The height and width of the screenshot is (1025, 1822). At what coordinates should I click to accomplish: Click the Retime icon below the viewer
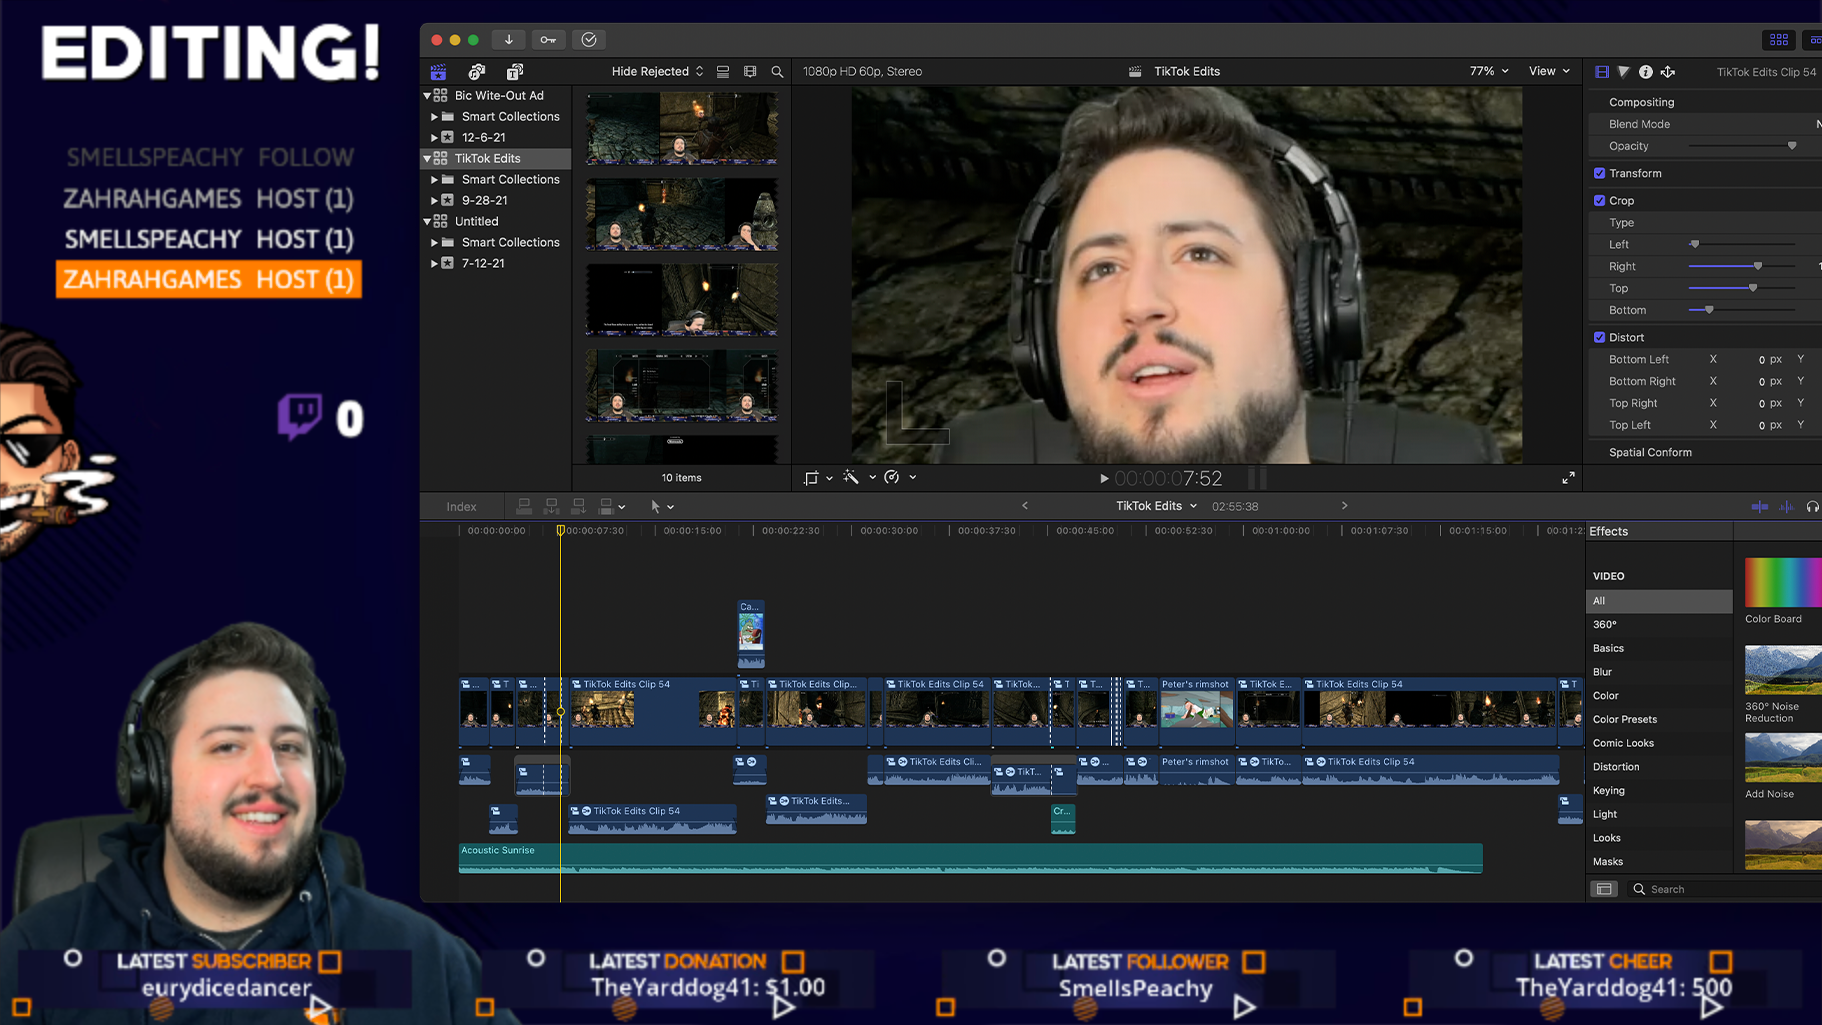pos(893,477)
